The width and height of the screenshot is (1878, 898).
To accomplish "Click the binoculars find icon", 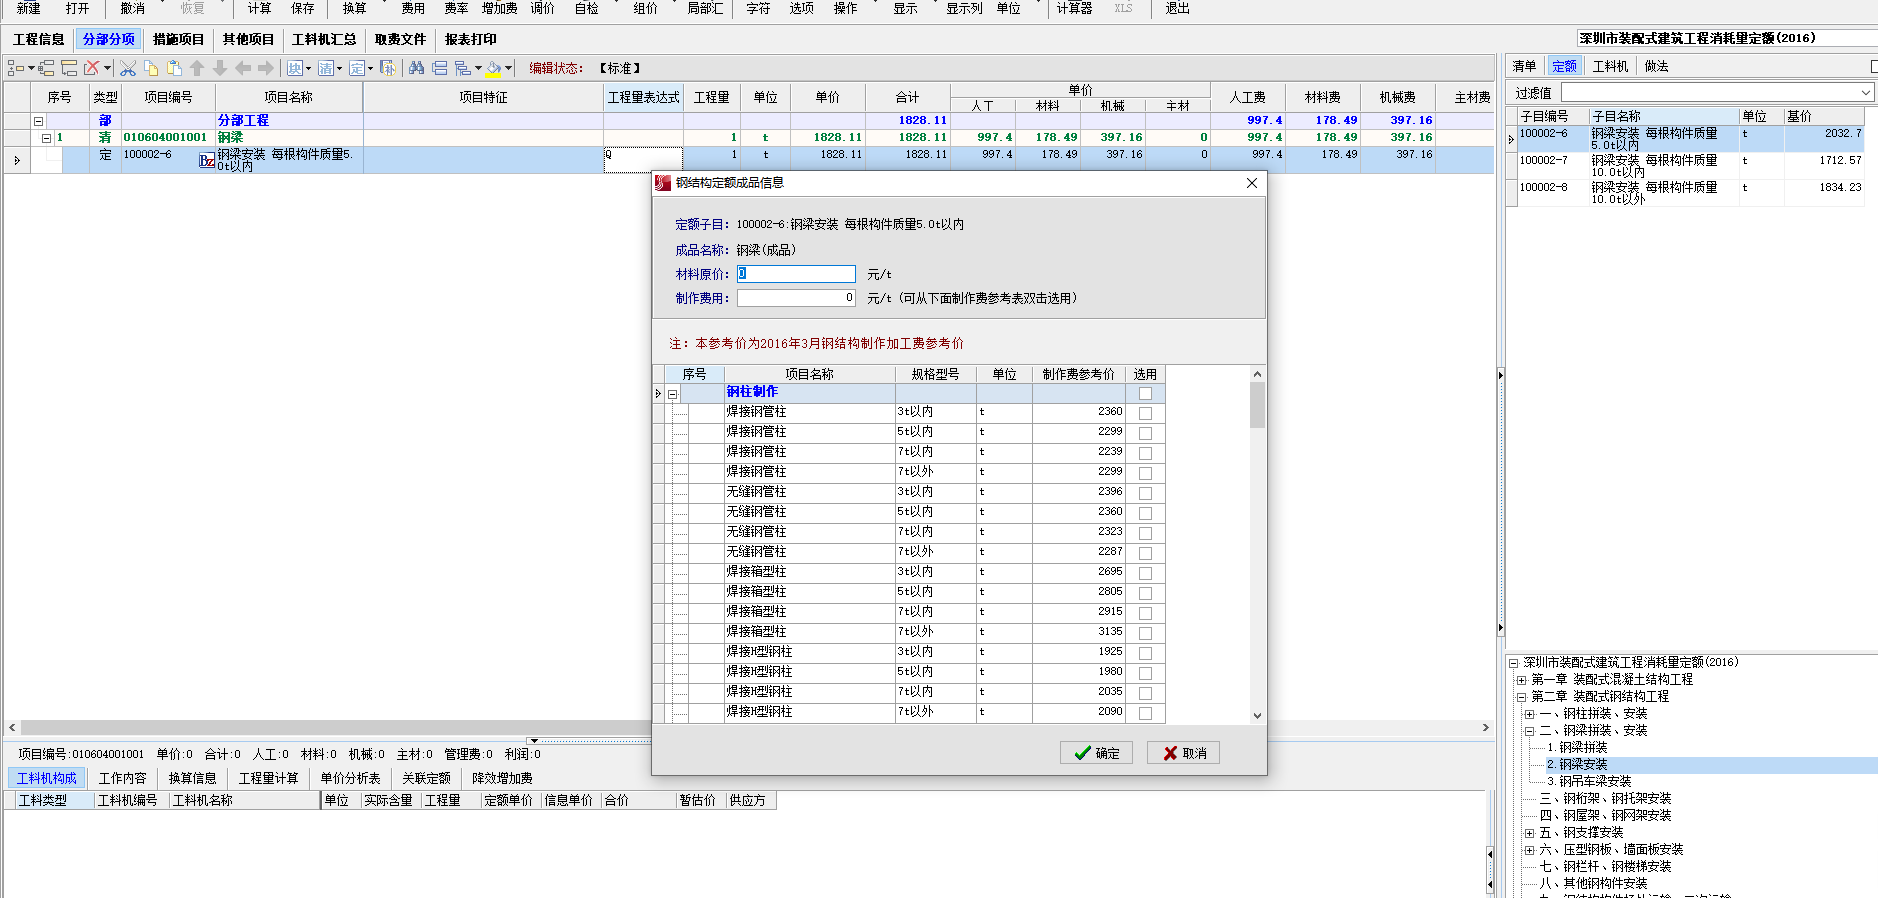I will click(417, 68).
